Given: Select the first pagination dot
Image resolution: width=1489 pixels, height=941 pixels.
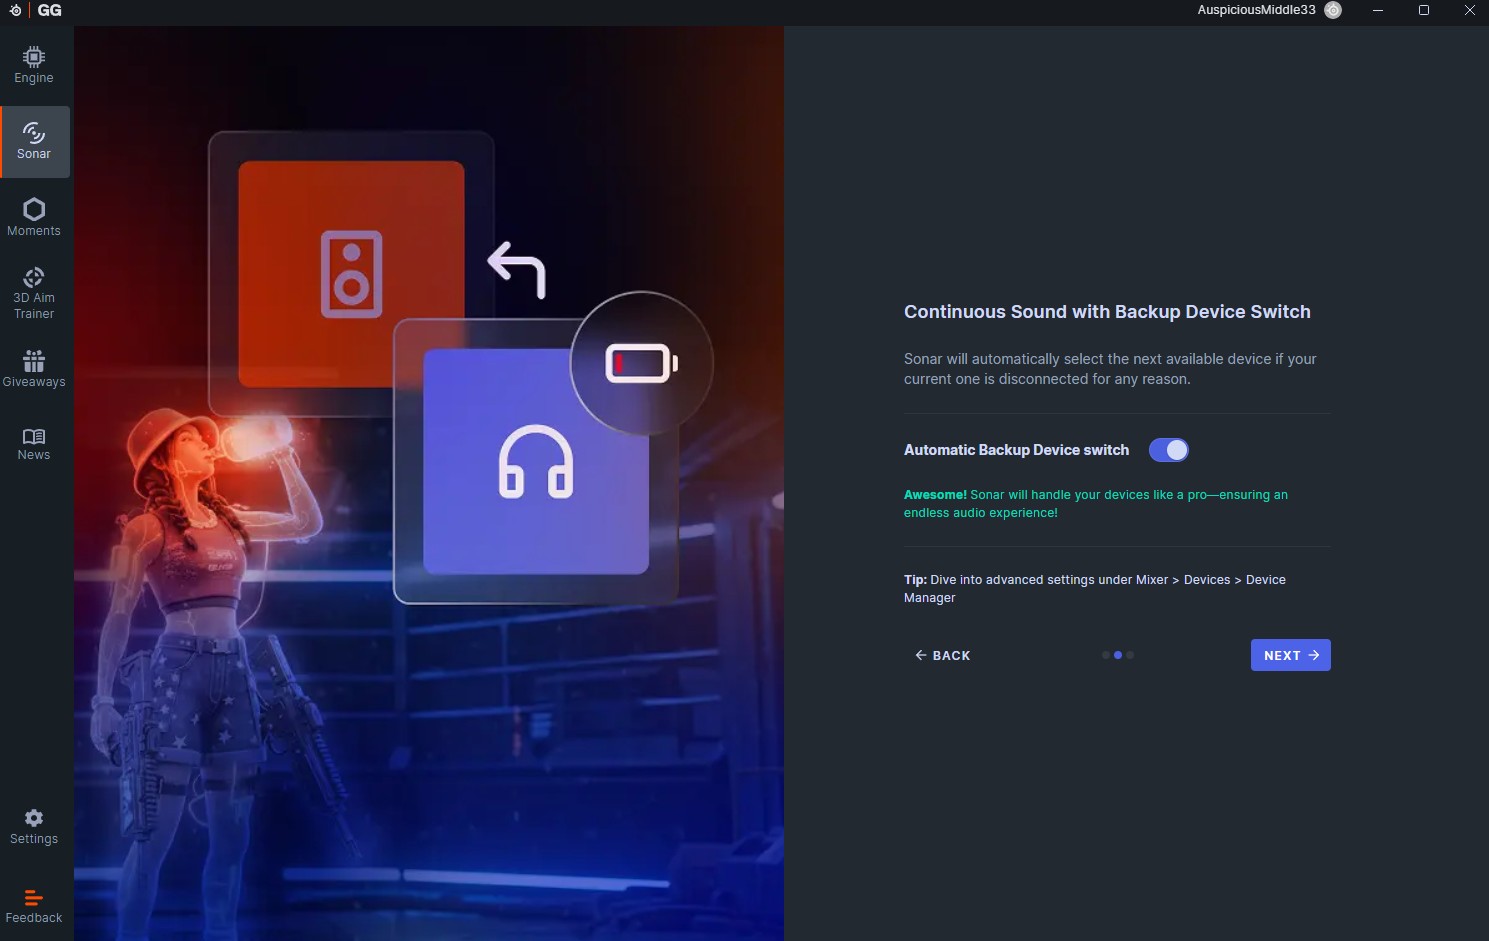Looking at the screenshot, I should click(x=1105, y=655).
